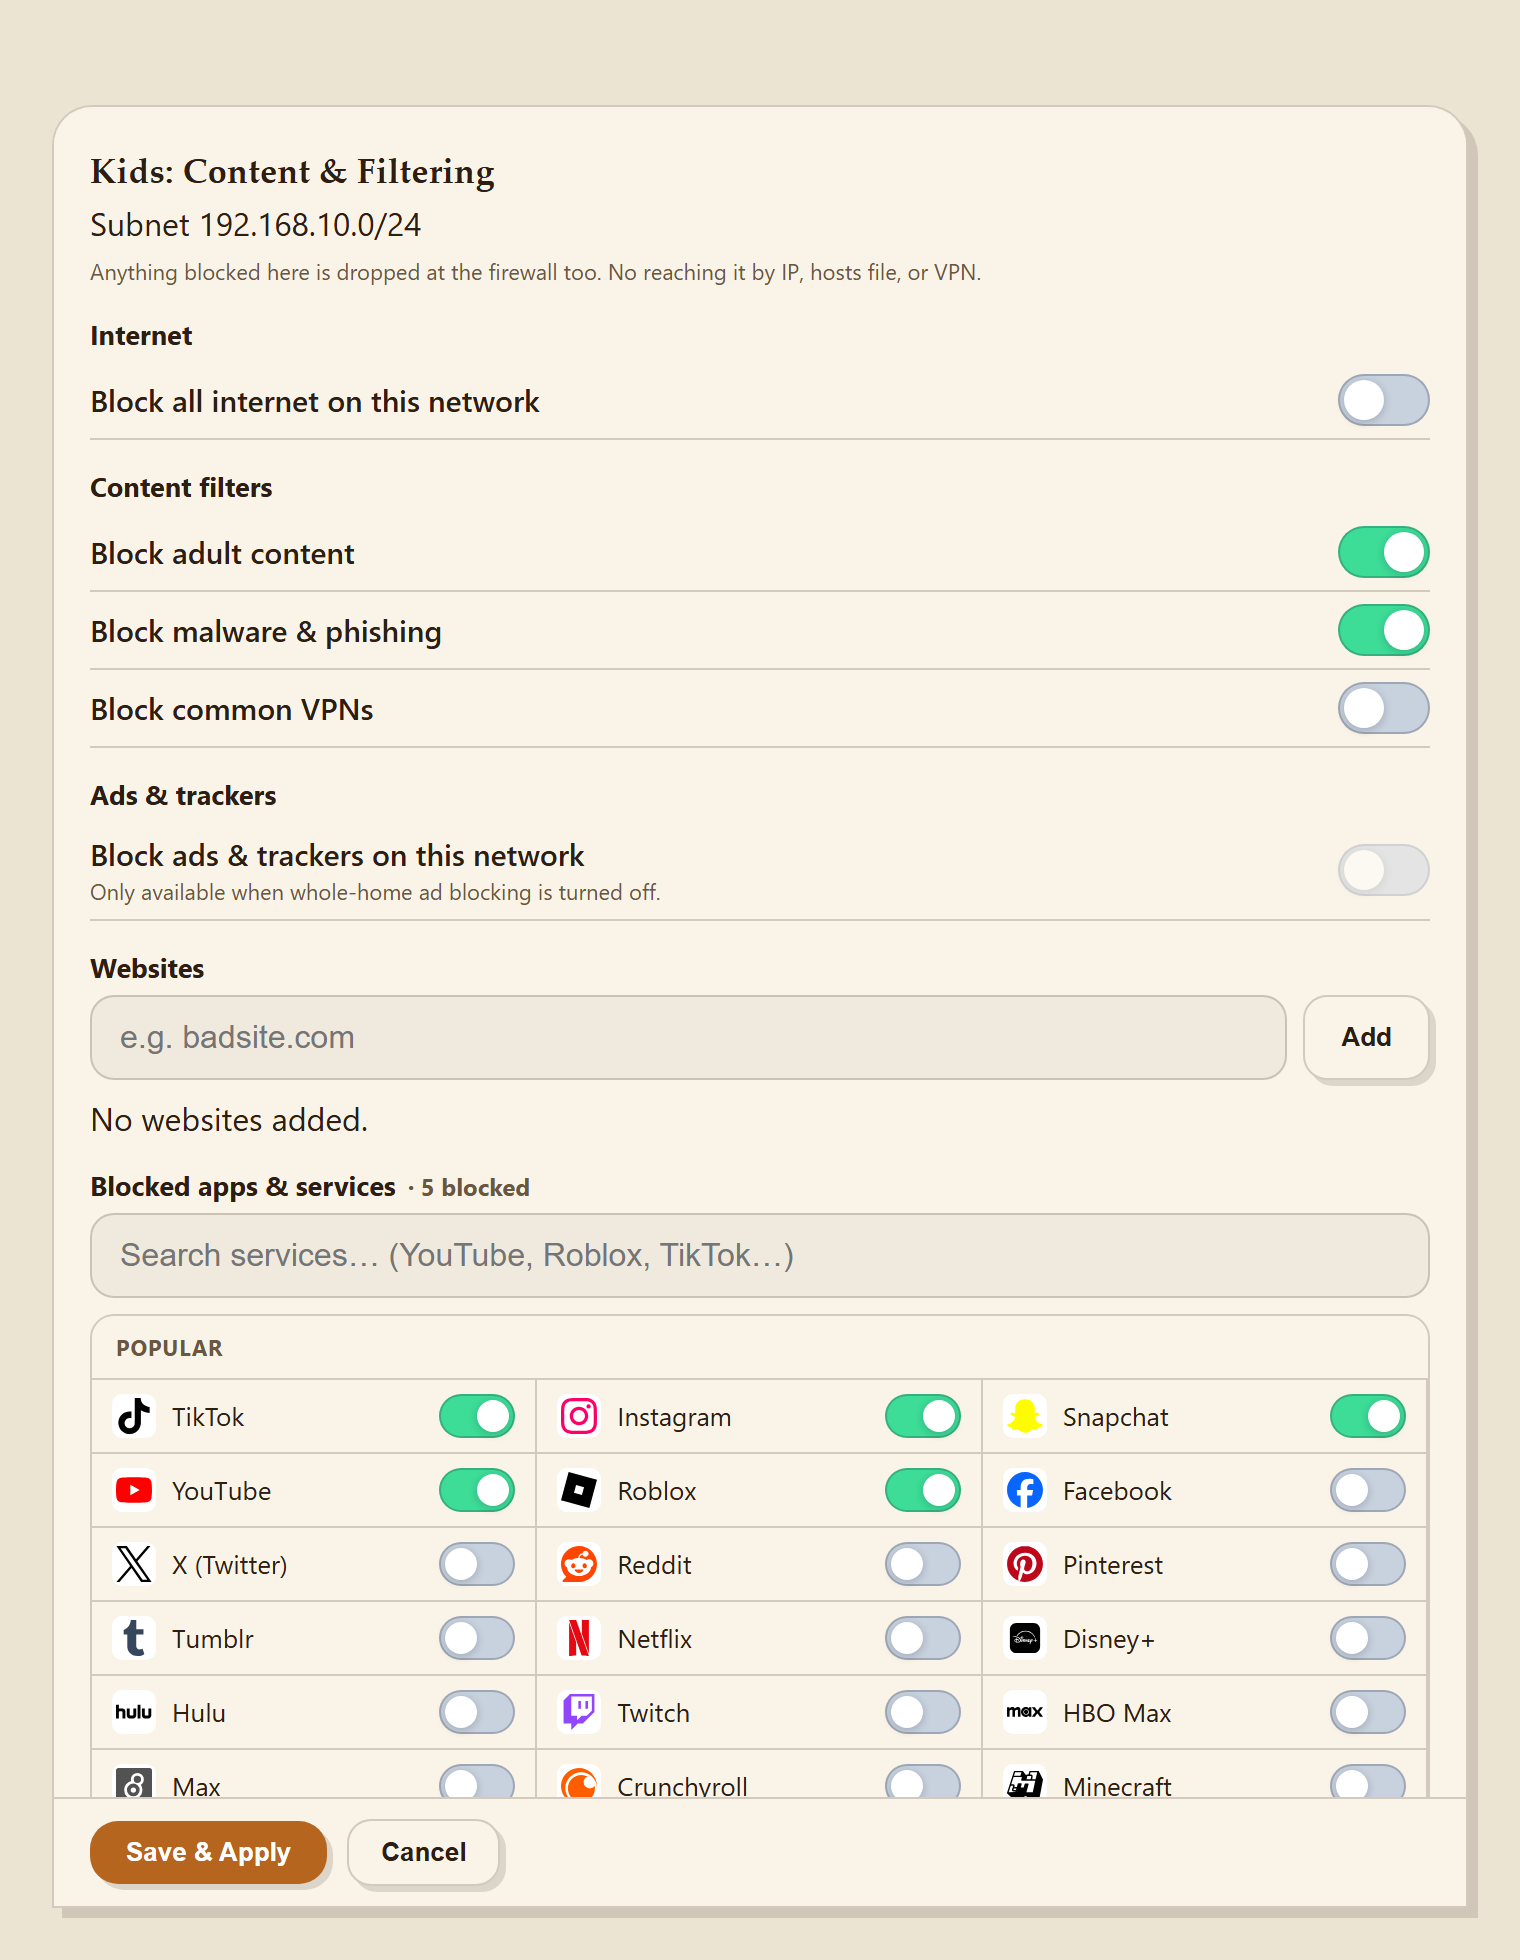Click the Roblox logo icon
The height and width of the screenshot is (1960, 1520).
click(x=579, y=1490)
